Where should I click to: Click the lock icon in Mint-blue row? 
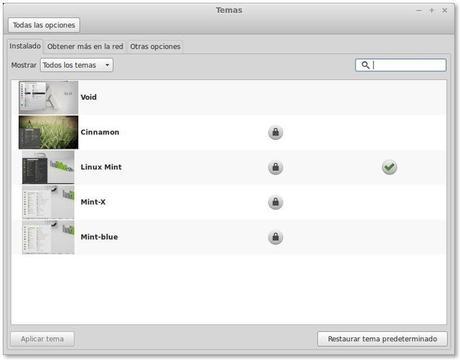pyautogui.click(x=275, y=237)
